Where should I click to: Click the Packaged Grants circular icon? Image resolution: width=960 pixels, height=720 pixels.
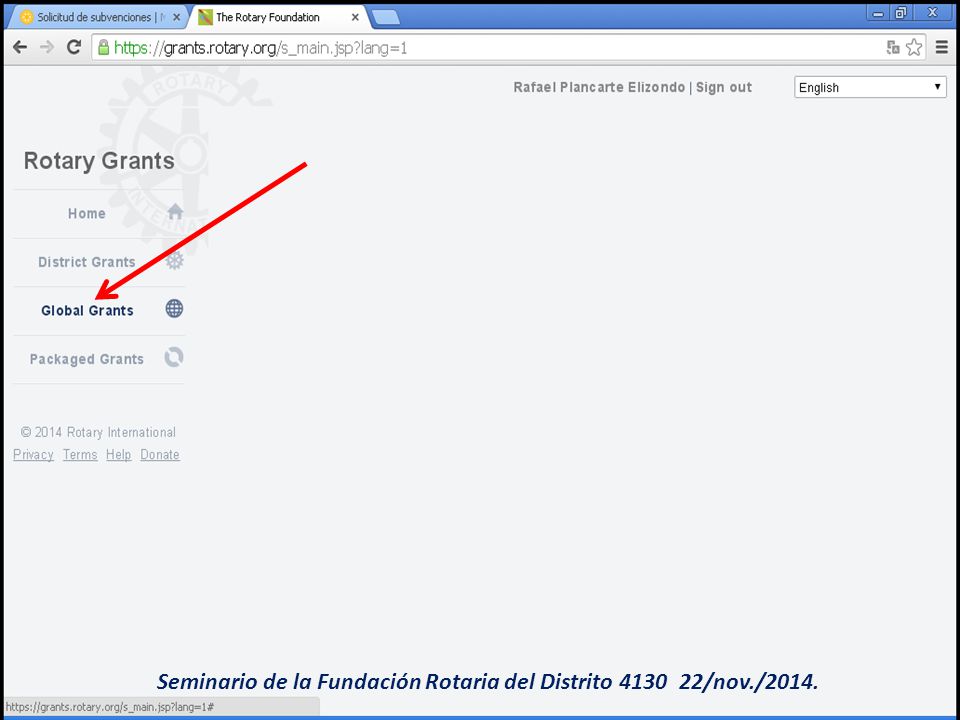click(x=174, y=357)
